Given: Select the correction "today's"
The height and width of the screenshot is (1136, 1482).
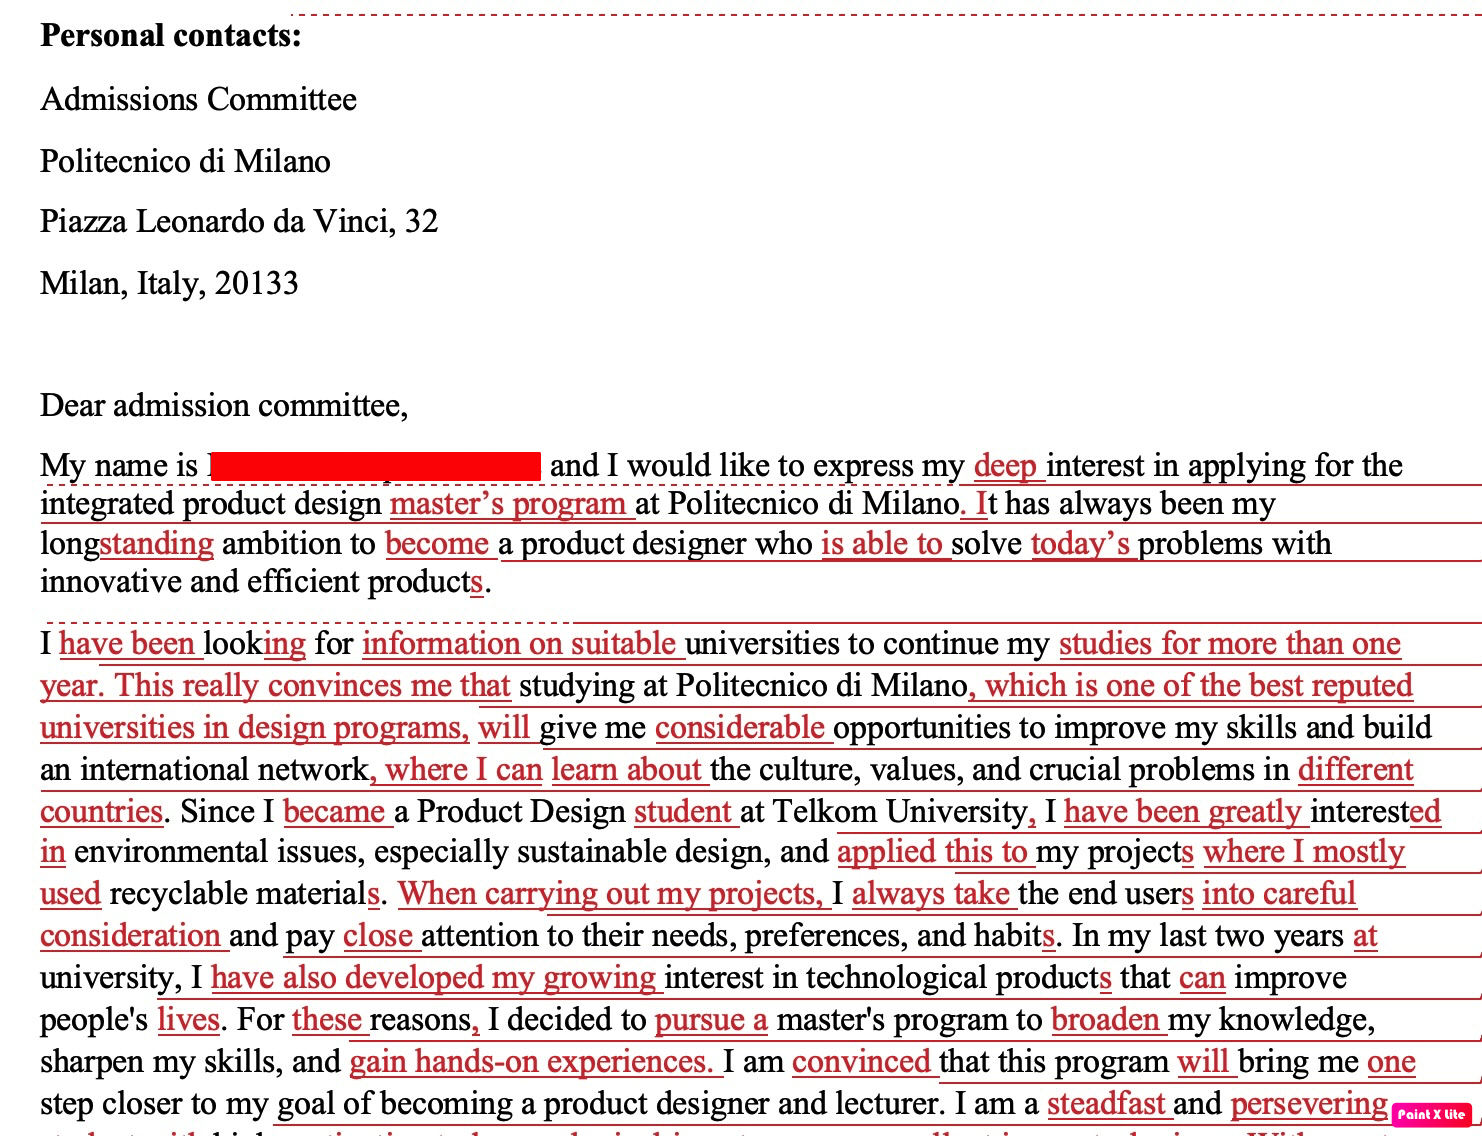Looking at the screenshot, I should coord(1083,543).
